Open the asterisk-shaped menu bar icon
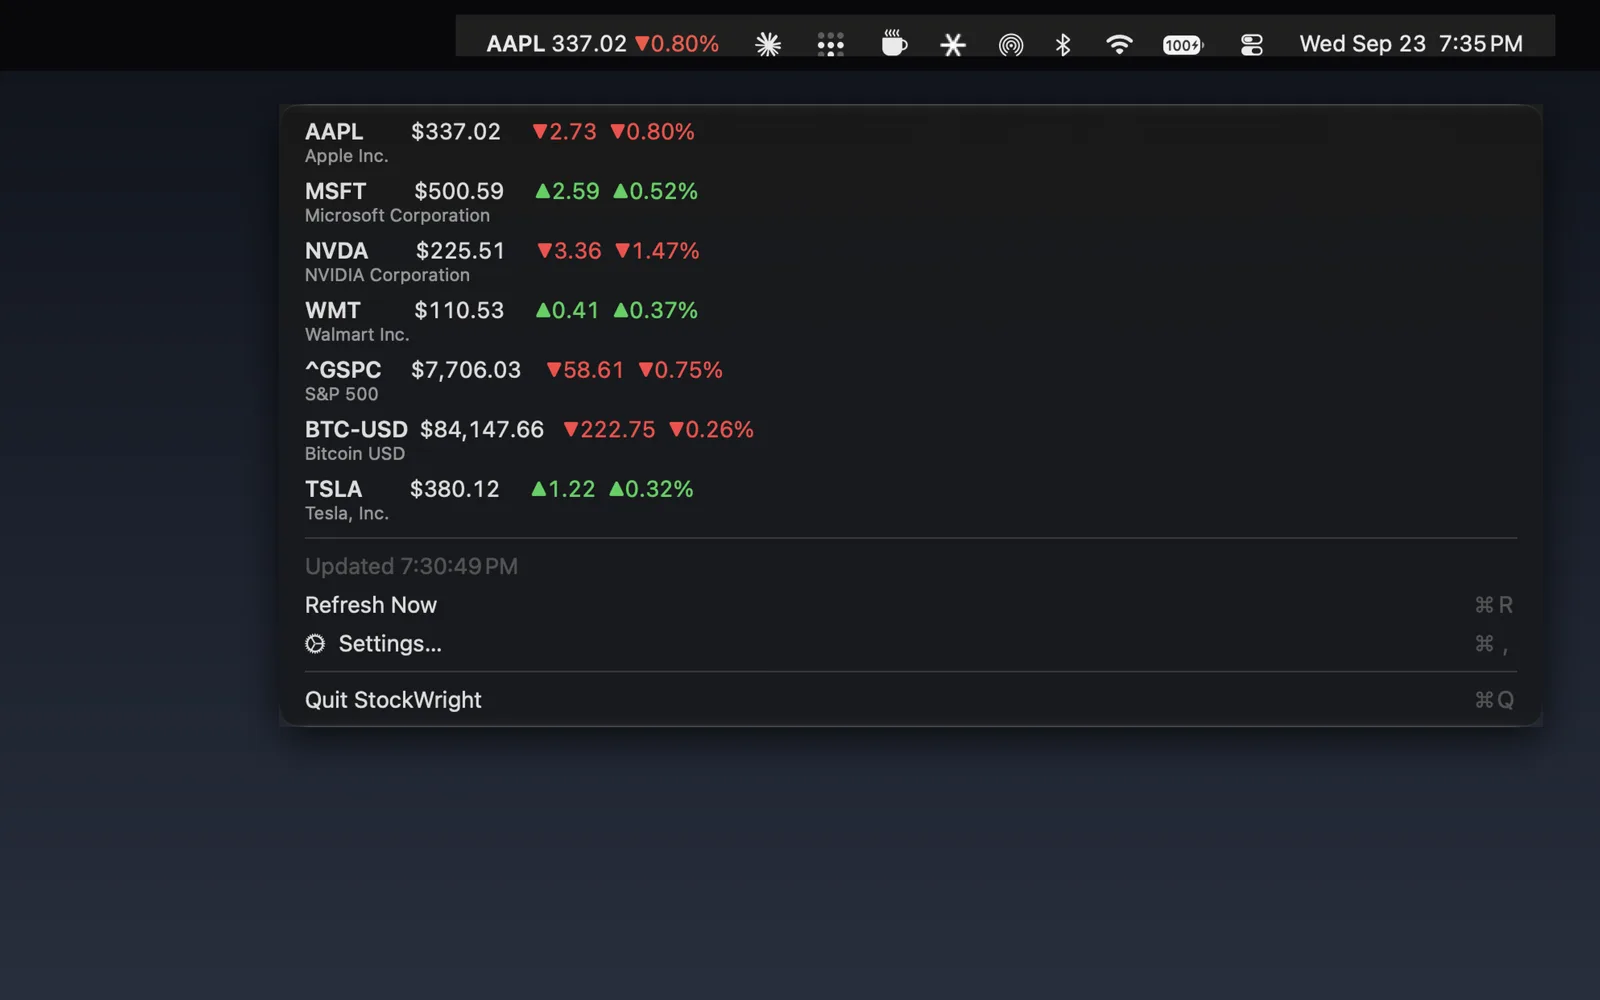The height and width of the screenshot is (1000, 1600). point(953,44)
